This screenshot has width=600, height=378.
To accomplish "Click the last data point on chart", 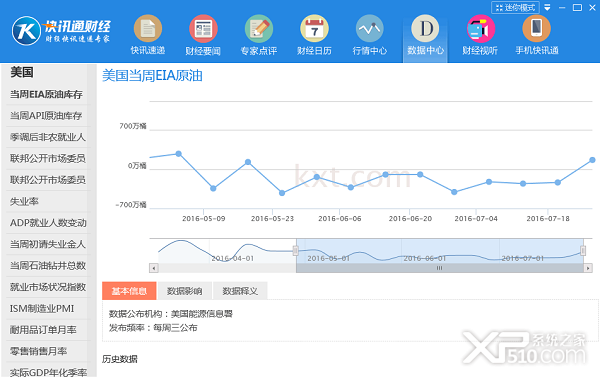I will pos(592,160).
